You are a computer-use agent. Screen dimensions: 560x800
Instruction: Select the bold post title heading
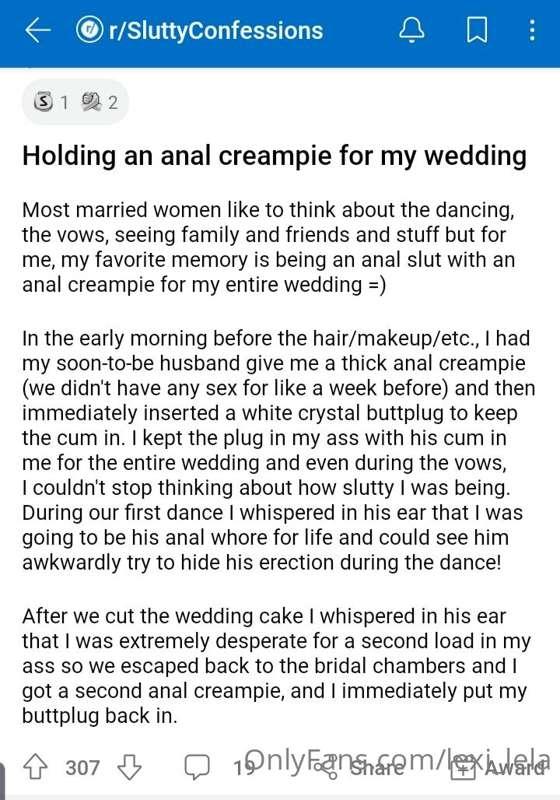coord(274,156)
